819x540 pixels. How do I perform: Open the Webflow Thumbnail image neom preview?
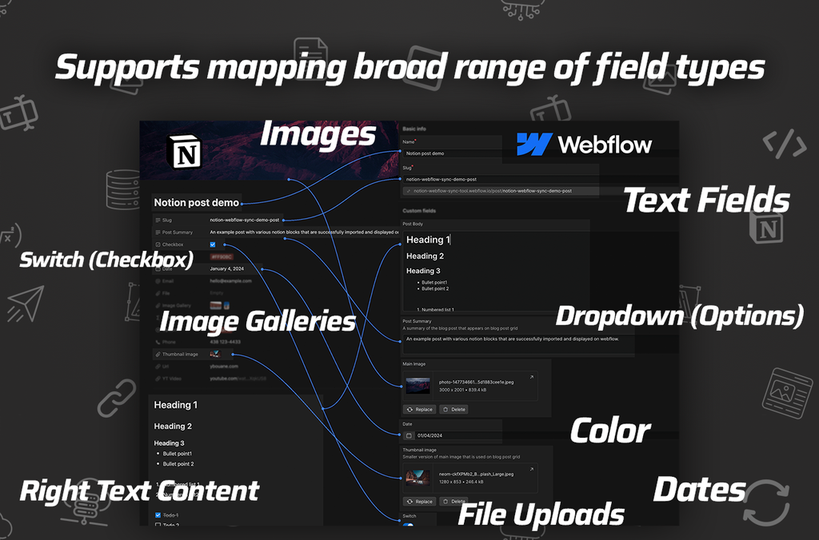coord(418,478)
